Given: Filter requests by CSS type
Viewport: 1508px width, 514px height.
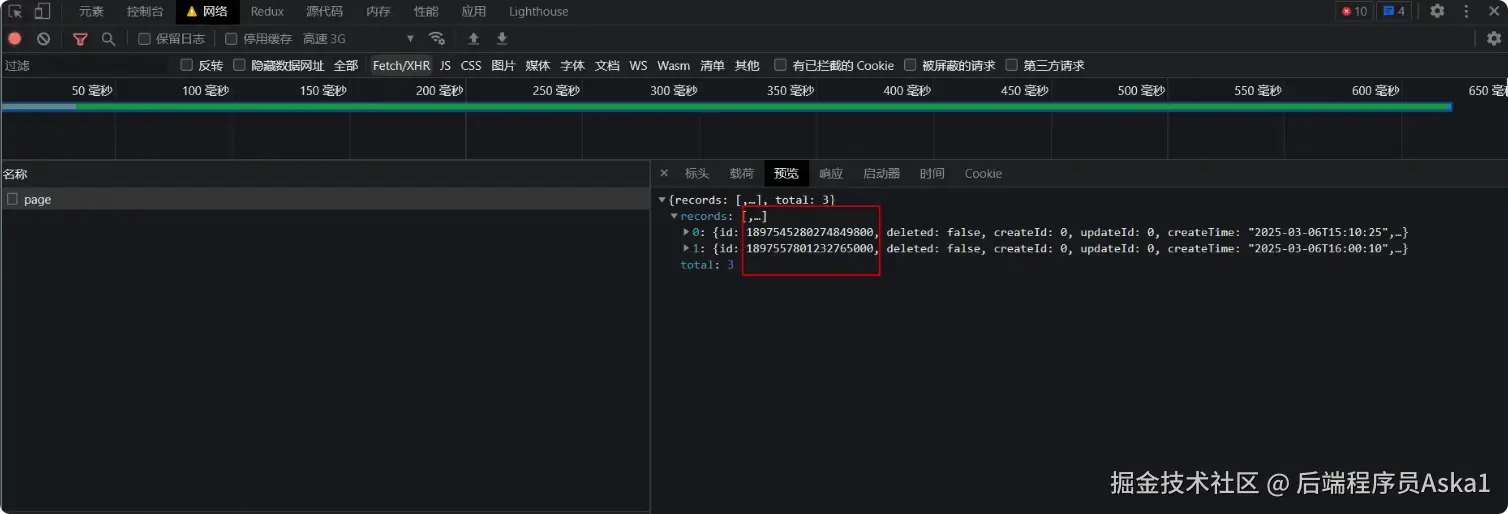Looking at the screenshot, I should pos(471,65).
